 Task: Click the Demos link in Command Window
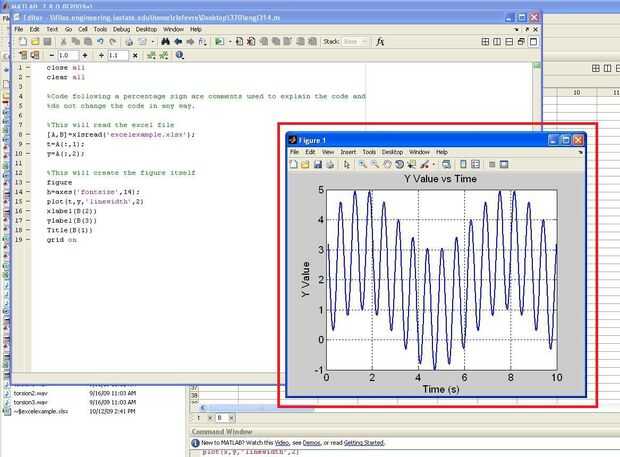pos(312,443)
